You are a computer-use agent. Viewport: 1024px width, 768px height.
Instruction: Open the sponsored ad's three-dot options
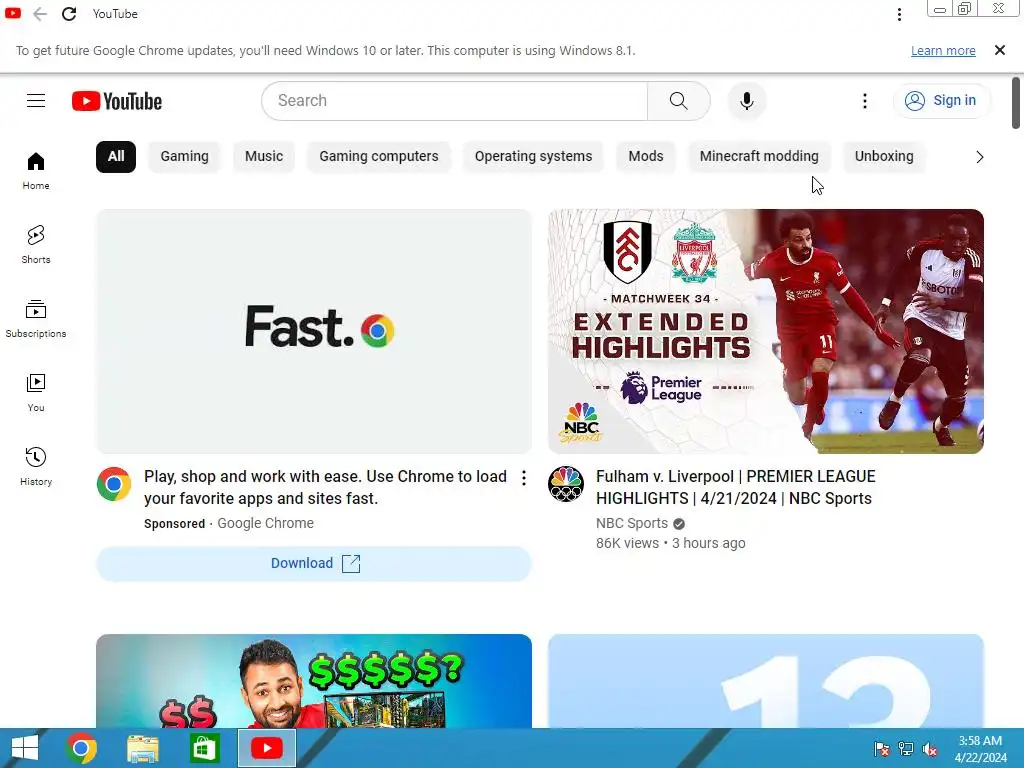(x=524, y=478)
